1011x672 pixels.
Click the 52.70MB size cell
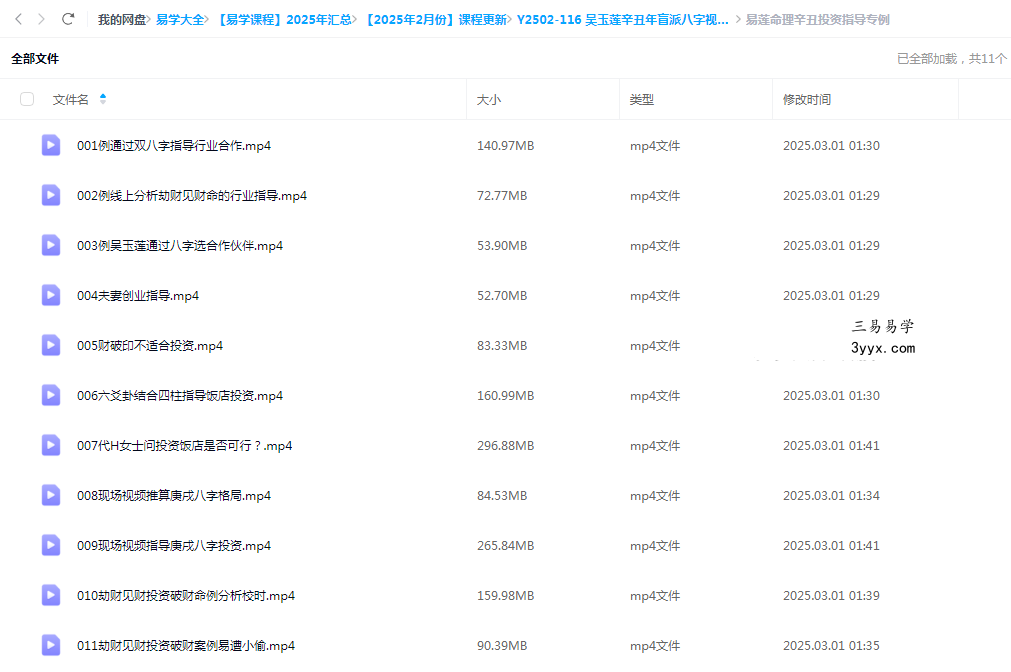(502, 295)
